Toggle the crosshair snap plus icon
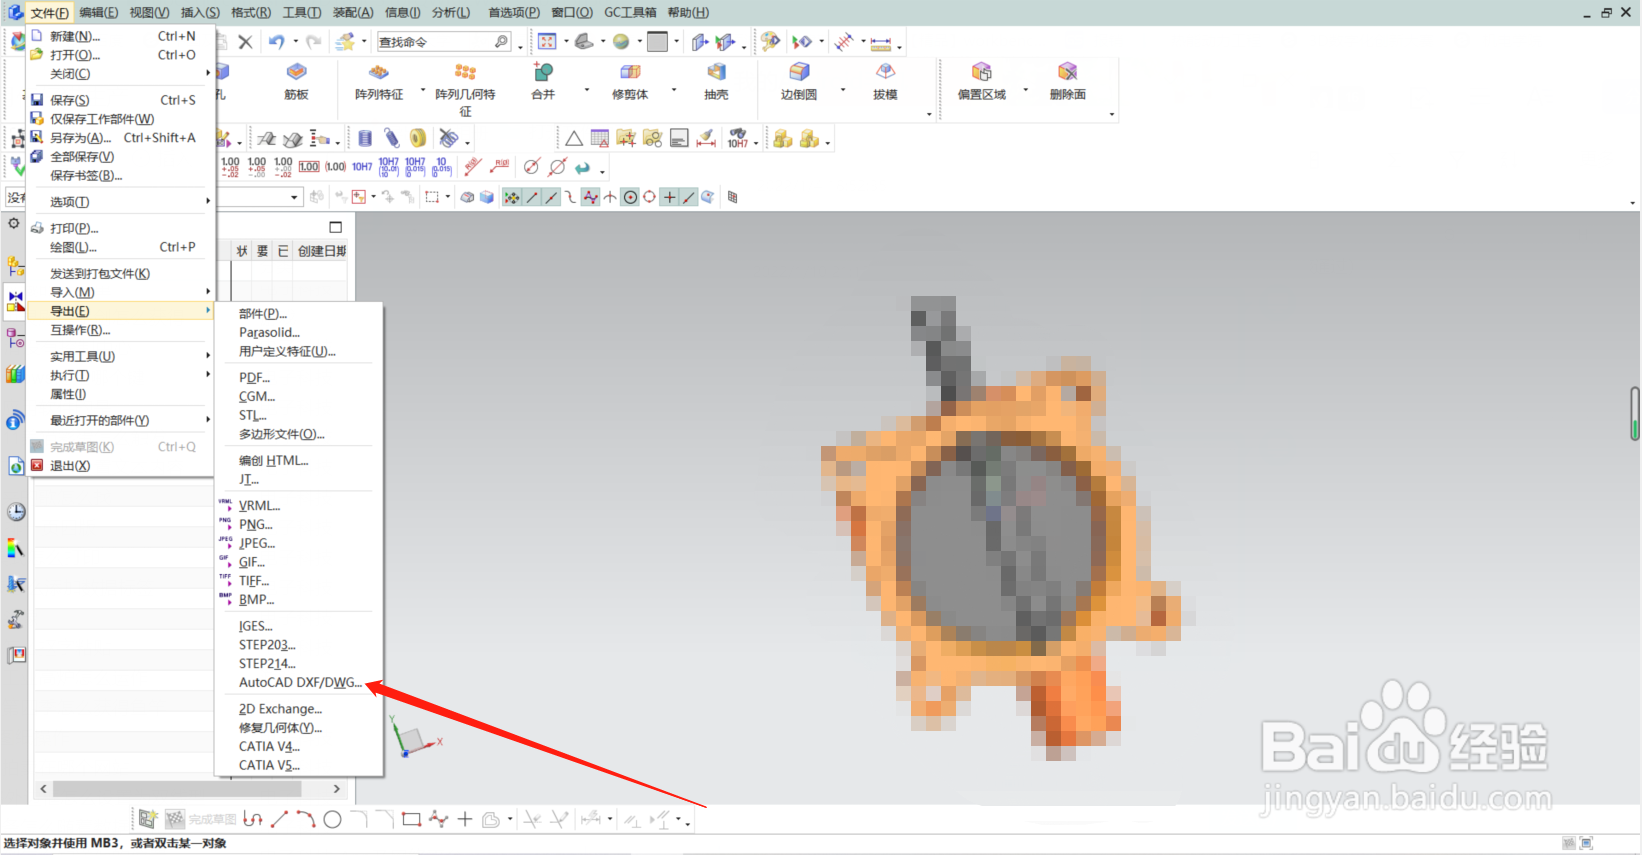Viewport: 1642px width, 855px height. [x=670, y=197]
